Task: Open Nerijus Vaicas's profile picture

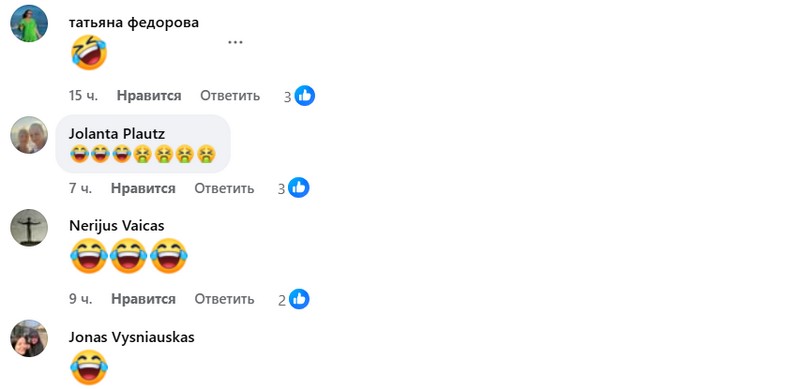Action: click(x=29, y=228)
